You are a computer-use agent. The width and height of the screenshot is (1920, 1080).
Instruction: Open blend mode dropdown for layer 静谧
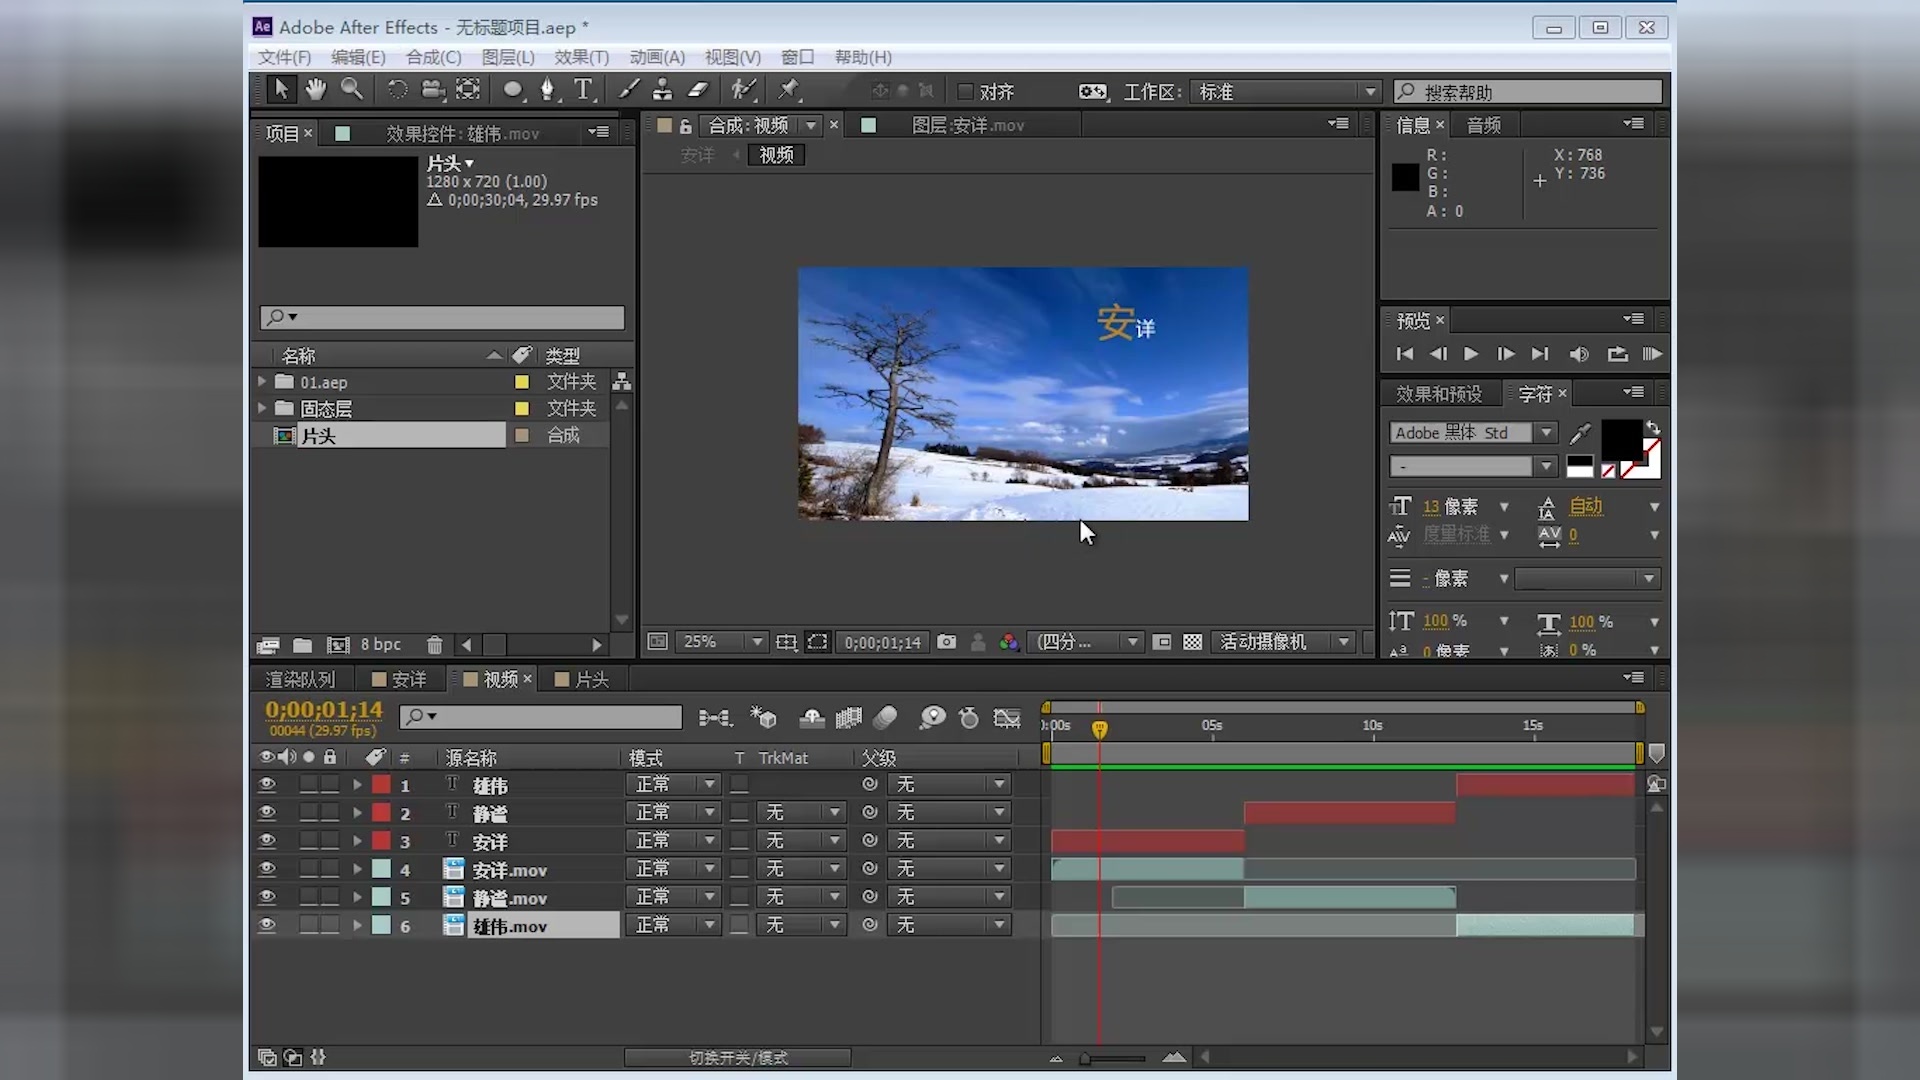coord(674,813)
